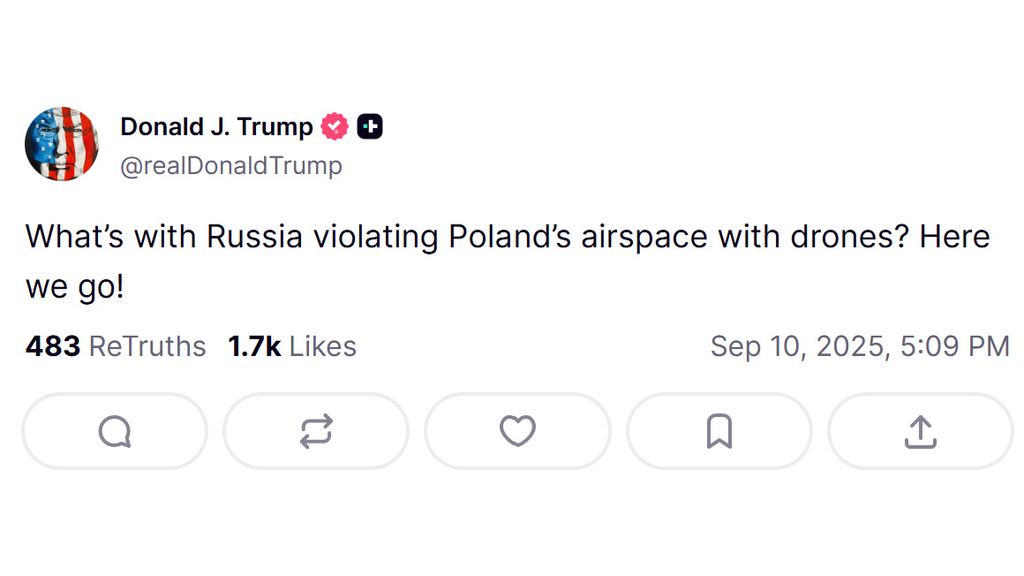Open the share upload icon
Viewport: 1024px width, 576px height.
click(x=920, y=431)
